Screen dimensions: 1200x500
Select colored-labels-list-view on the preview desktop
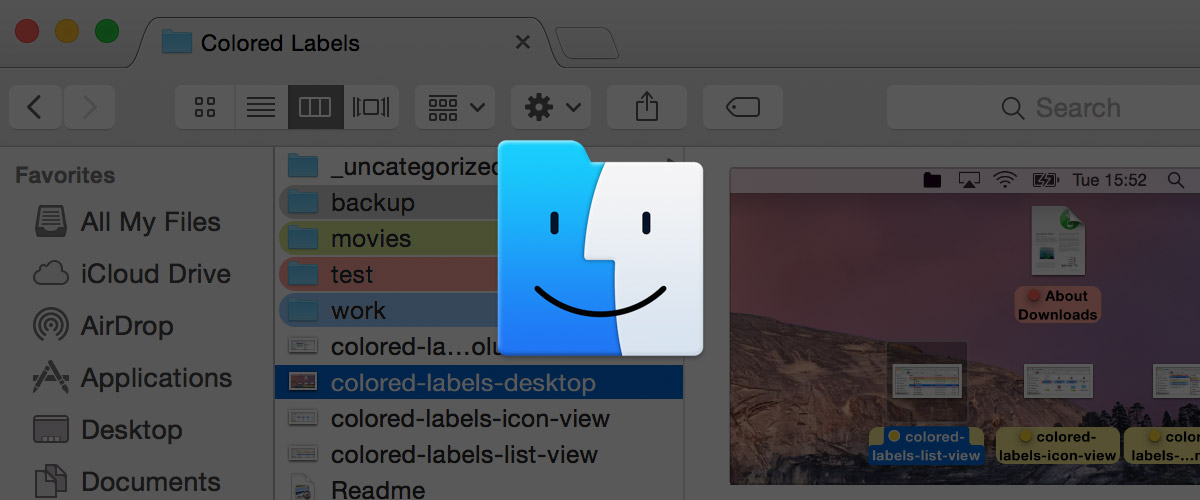click(x=926, y=405)
